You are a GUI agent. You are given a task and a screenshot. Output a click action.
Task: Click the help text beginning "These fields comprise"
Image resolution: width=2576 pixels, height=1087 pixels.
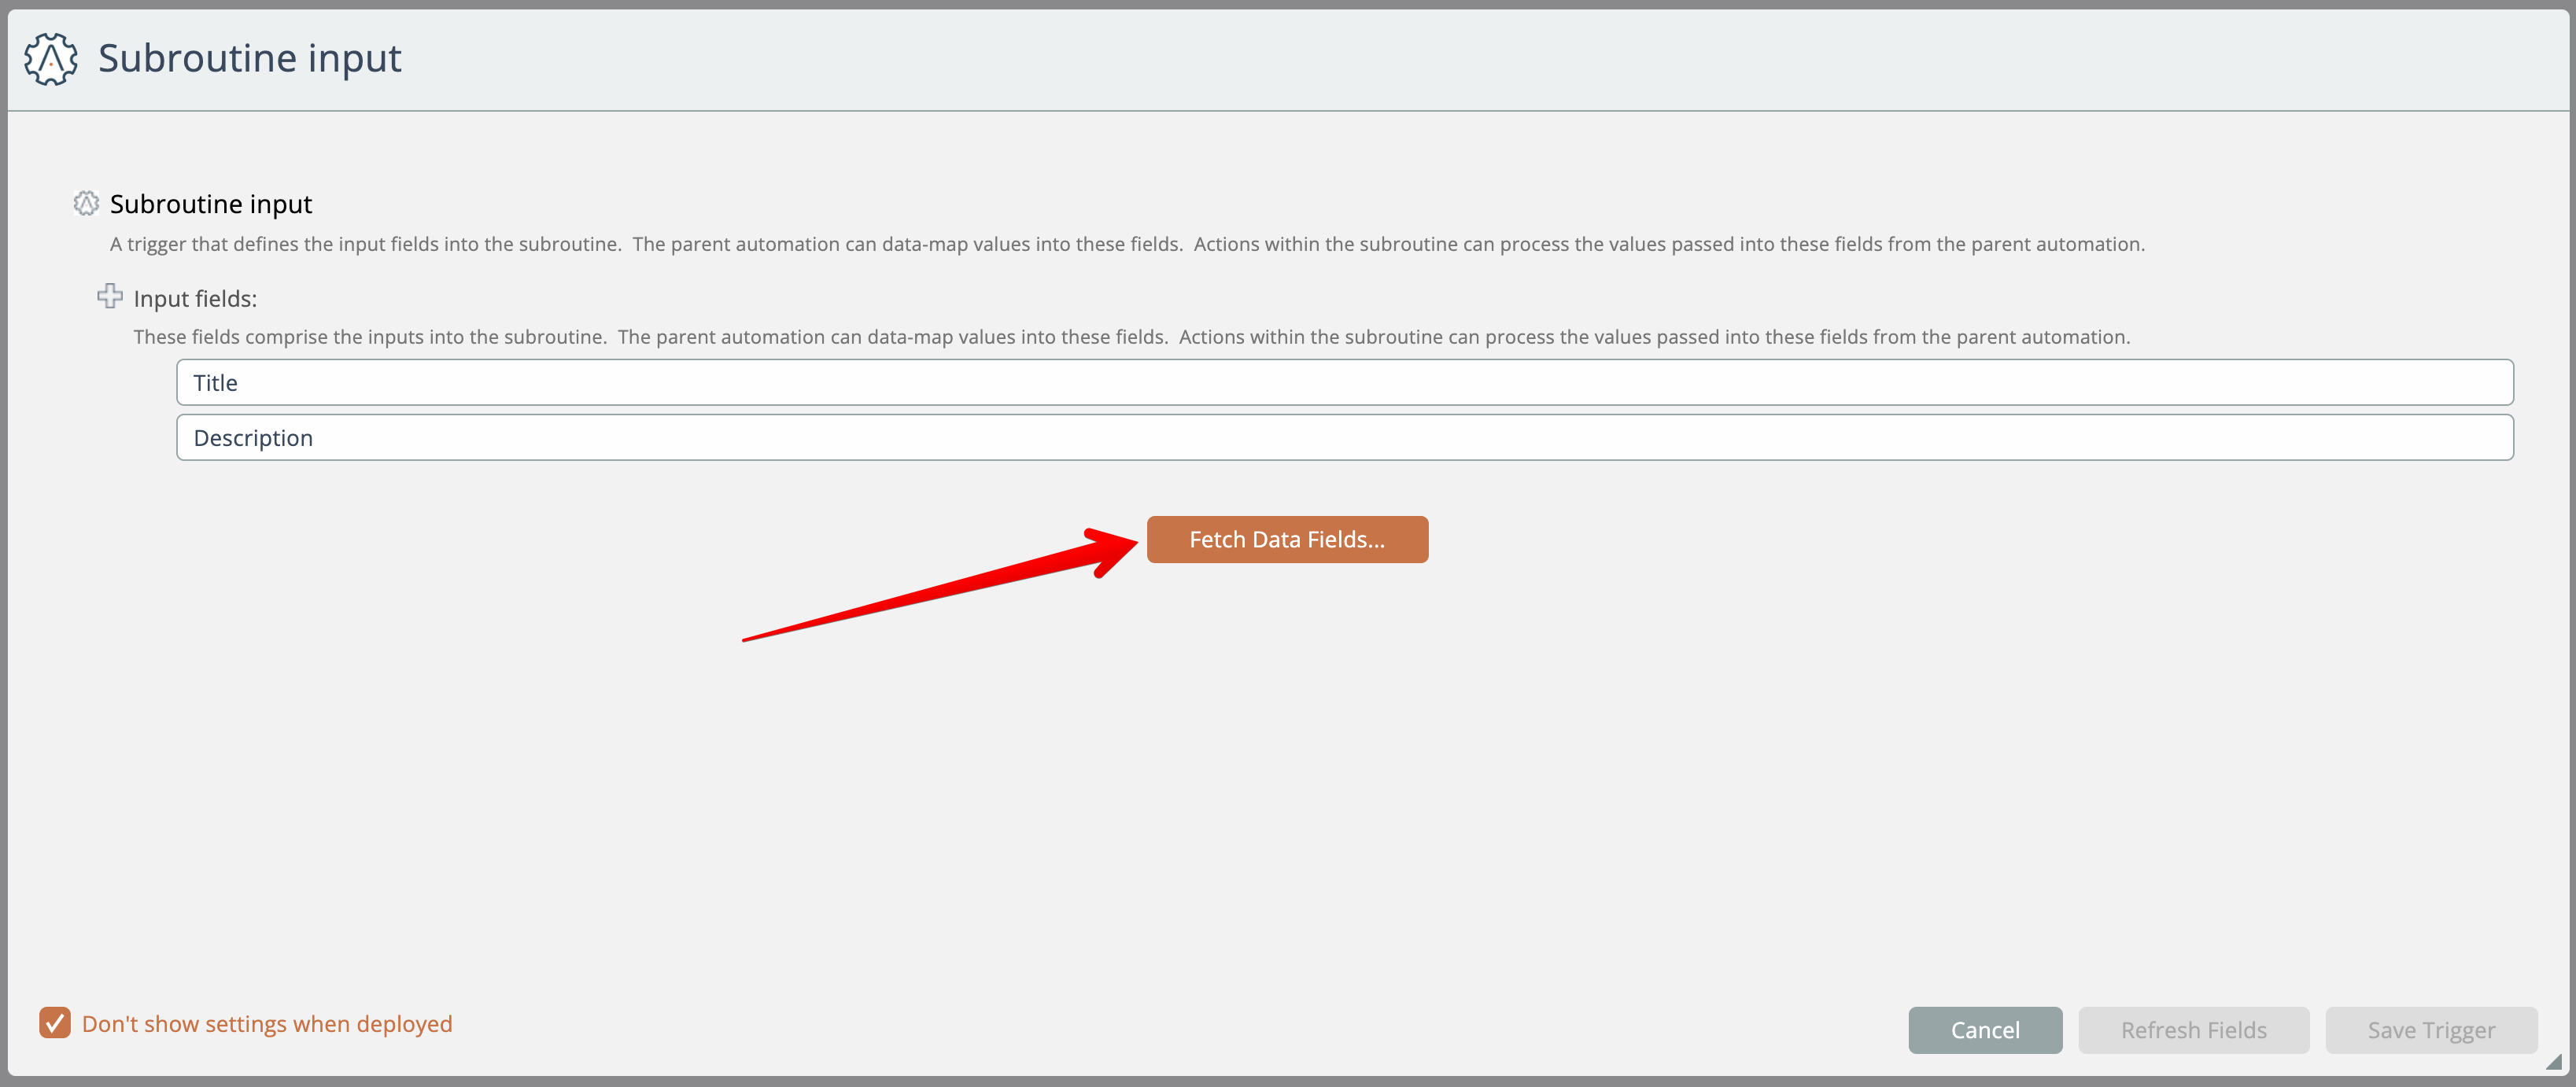1131,337
